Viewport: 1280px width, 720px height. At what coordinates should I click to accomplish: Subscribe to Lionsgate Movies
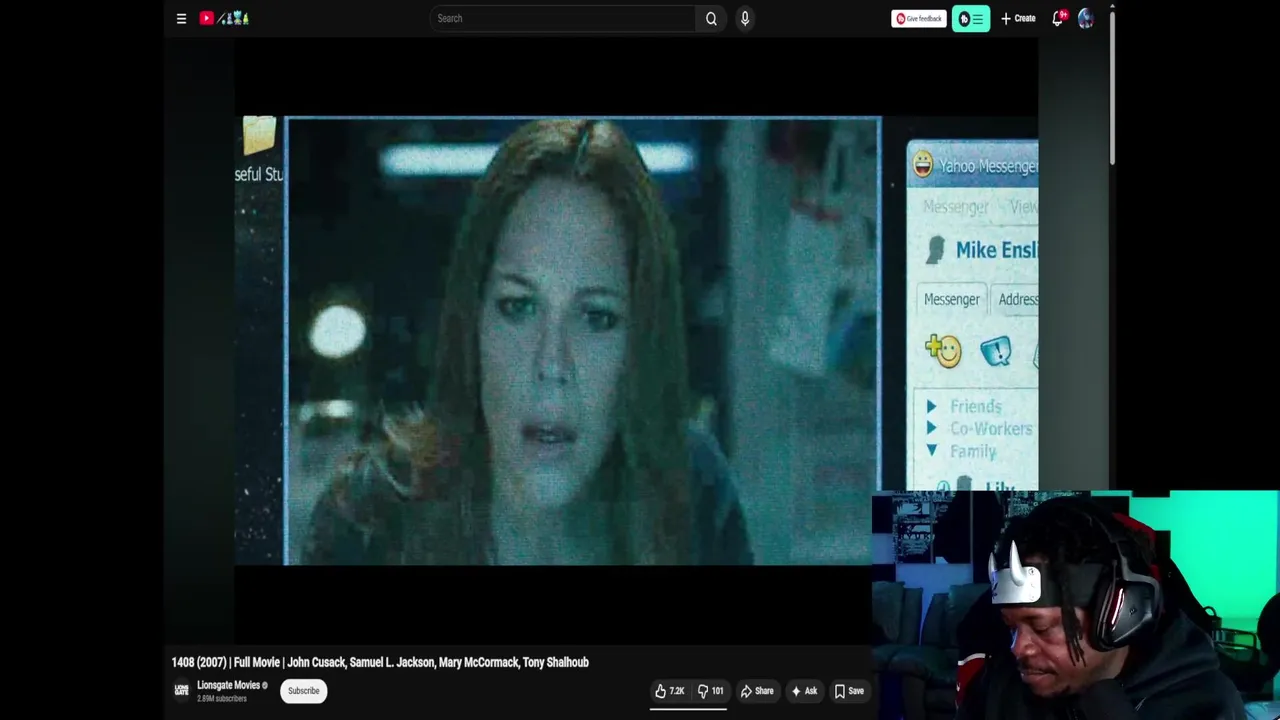(303, 691)
